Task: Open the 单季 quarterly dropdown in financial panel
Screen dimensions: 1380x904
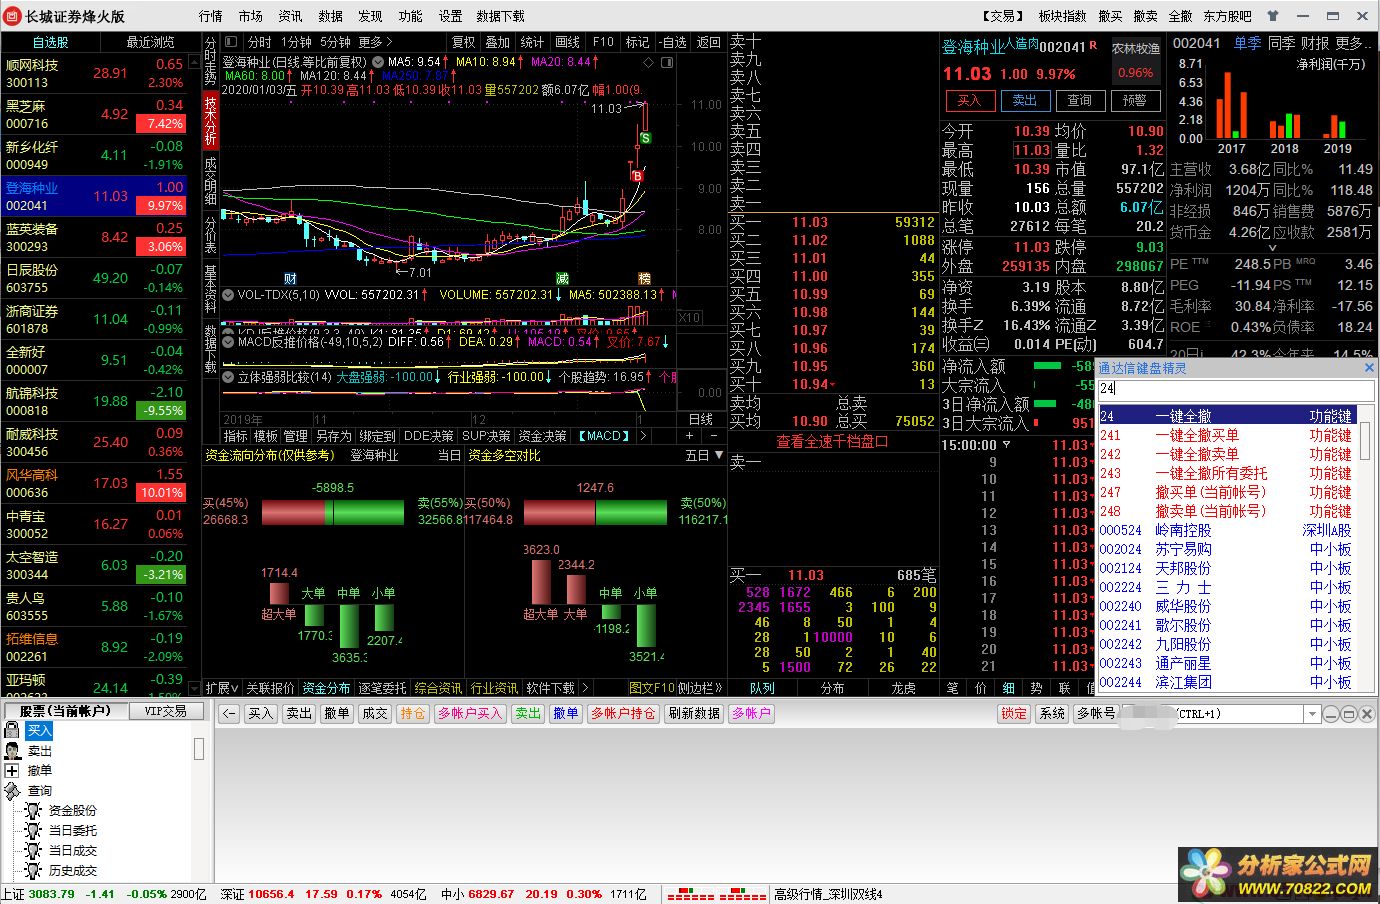Action: 1247,43
